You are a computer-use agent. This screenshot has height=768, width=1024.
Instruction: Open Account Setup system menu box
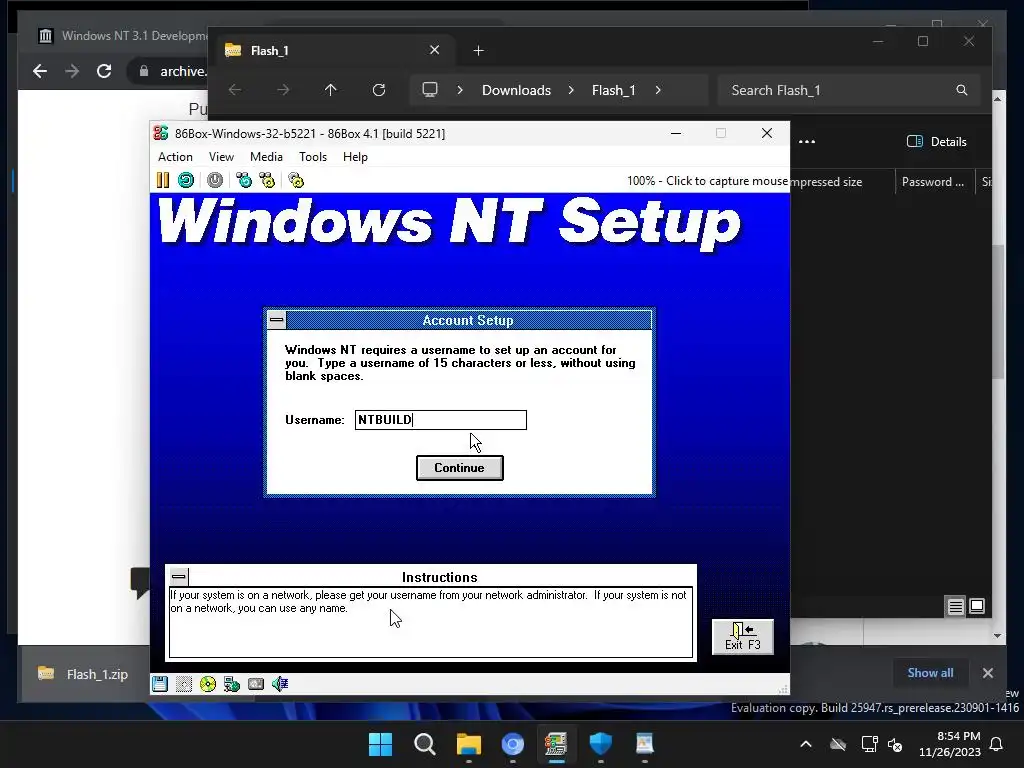[277, 320]
